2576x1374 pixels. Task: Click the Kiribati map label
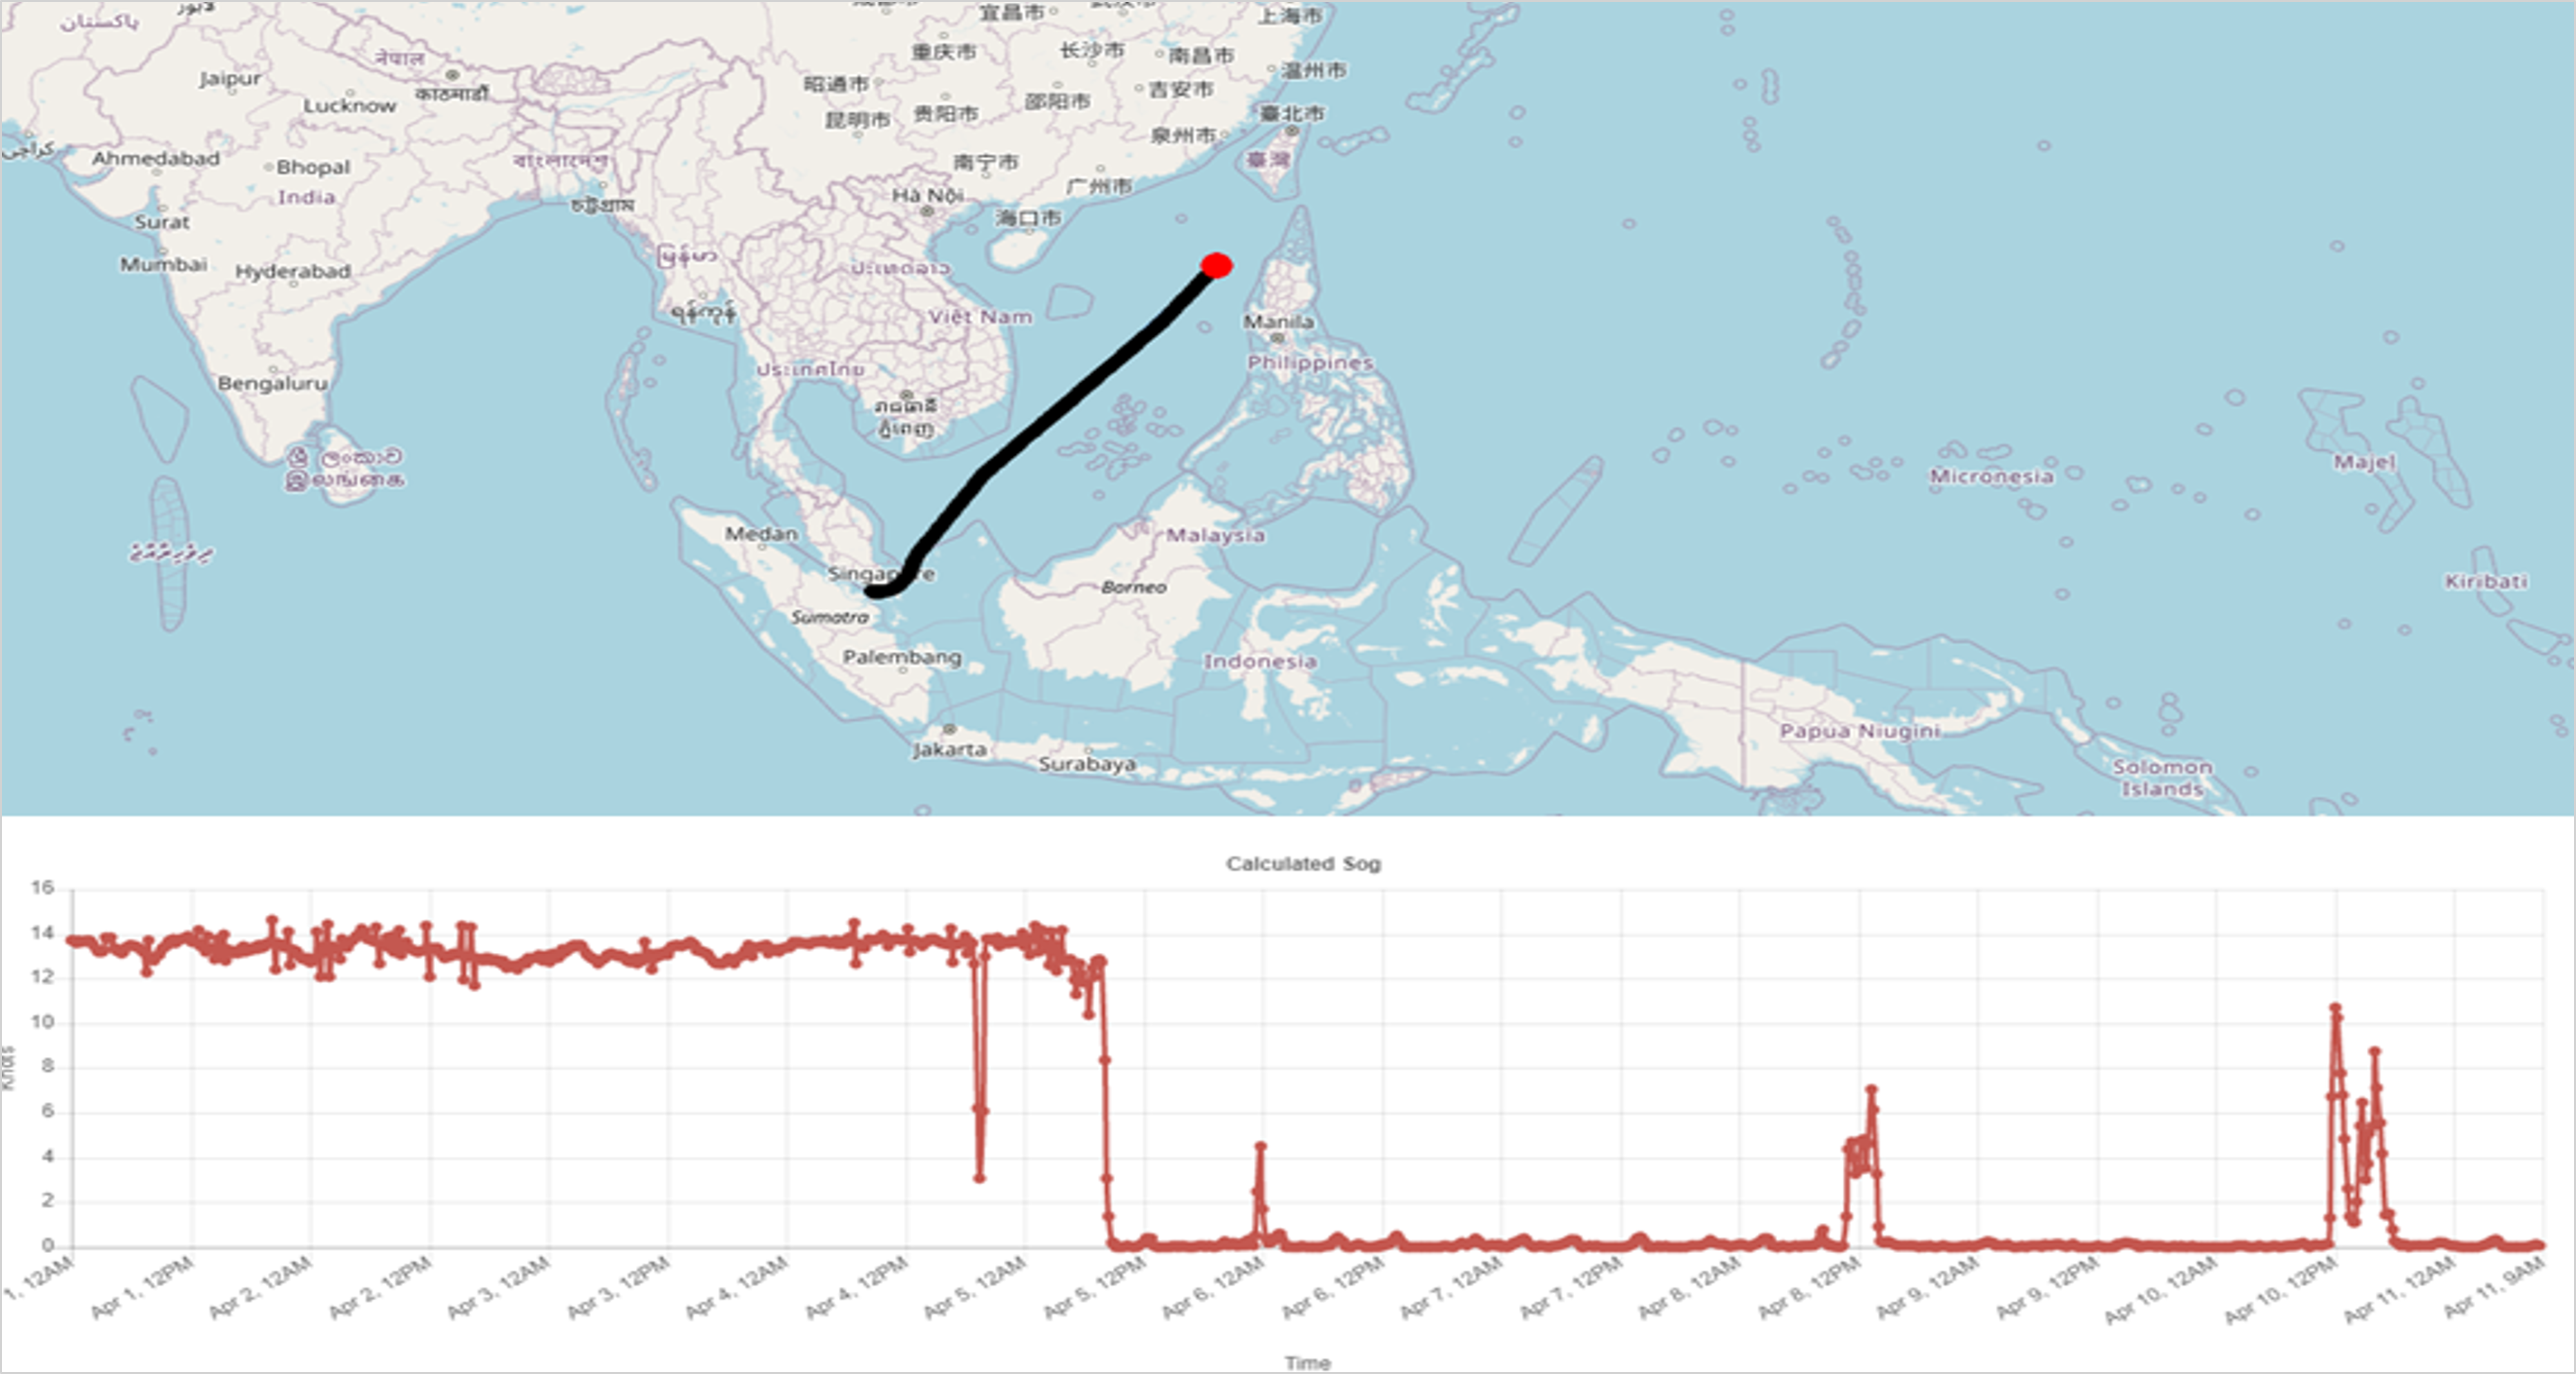click(2486, 581)
